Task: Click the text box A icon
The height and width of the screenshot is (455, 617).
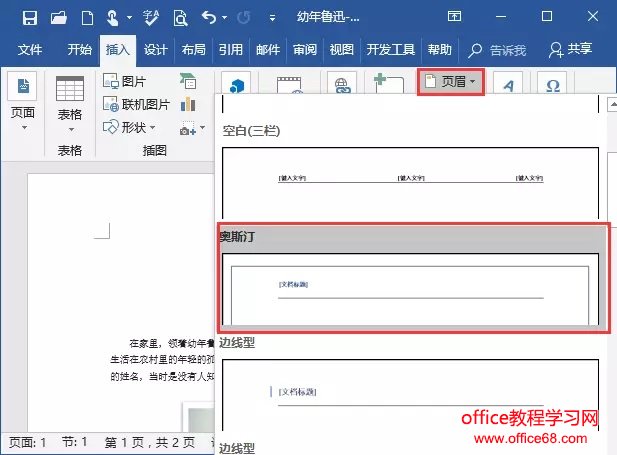Action: click(x=508, y=83)
